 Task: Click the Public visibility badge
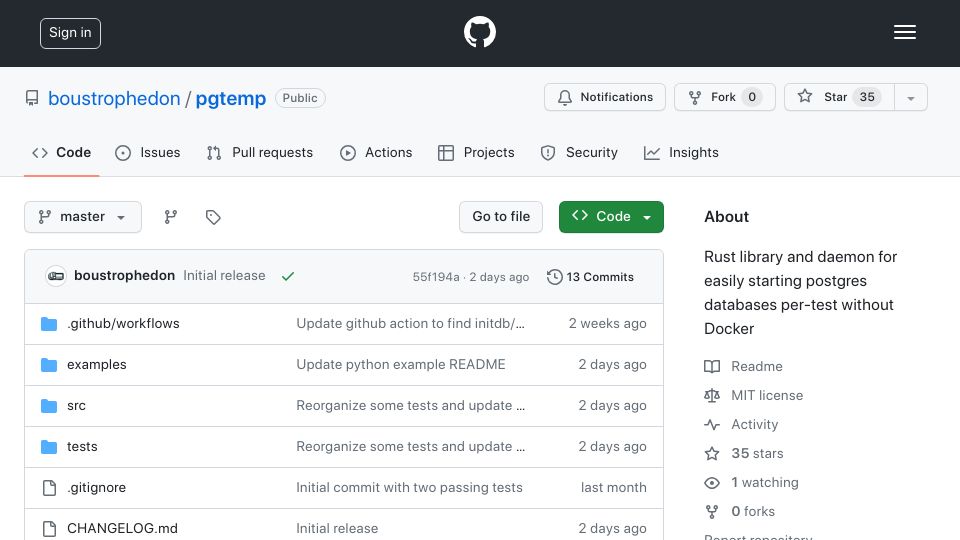point(300,98)
